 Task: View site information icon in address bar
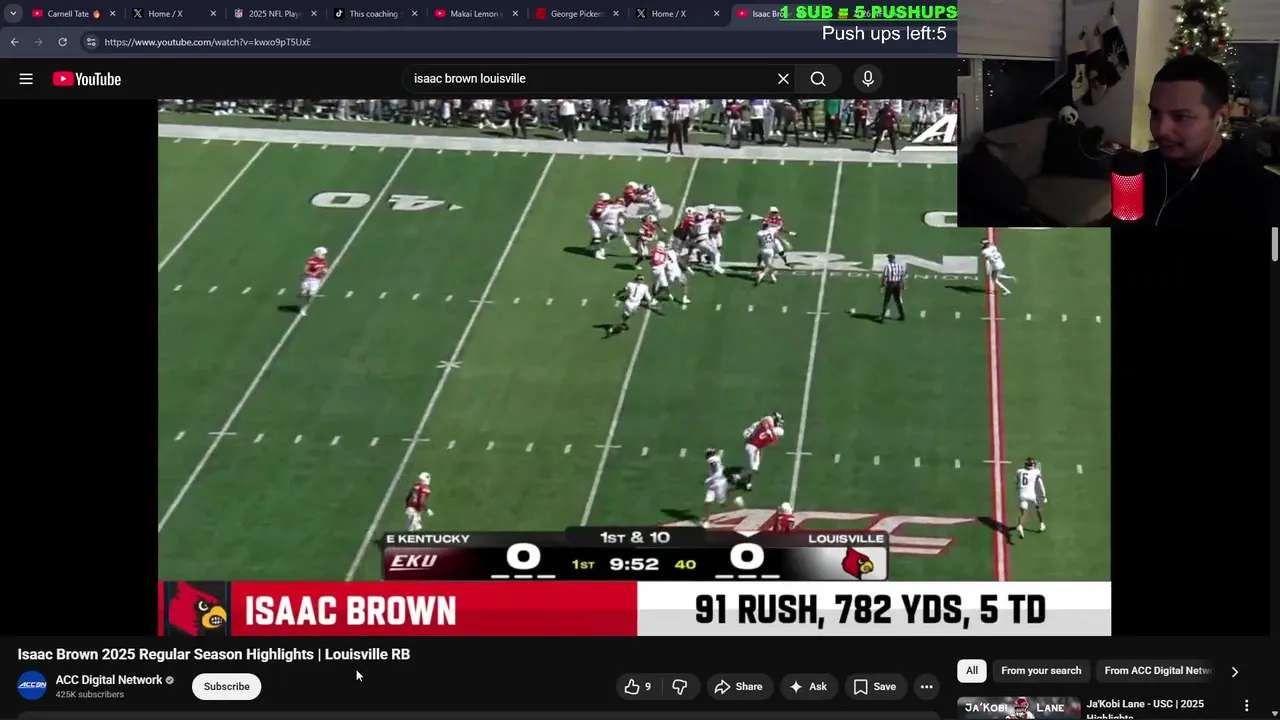[x=91, y=42]
